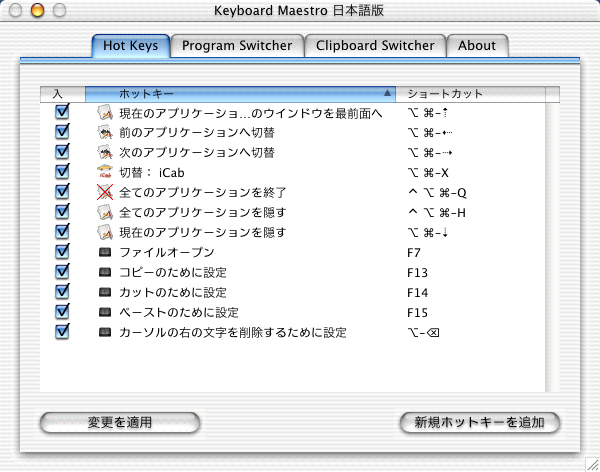Screen dimensions: 600x472
Task: Uncheck 全てのアプリケーションを終了 checkbox
Action: pyautogui.click(x=62, y=191)
